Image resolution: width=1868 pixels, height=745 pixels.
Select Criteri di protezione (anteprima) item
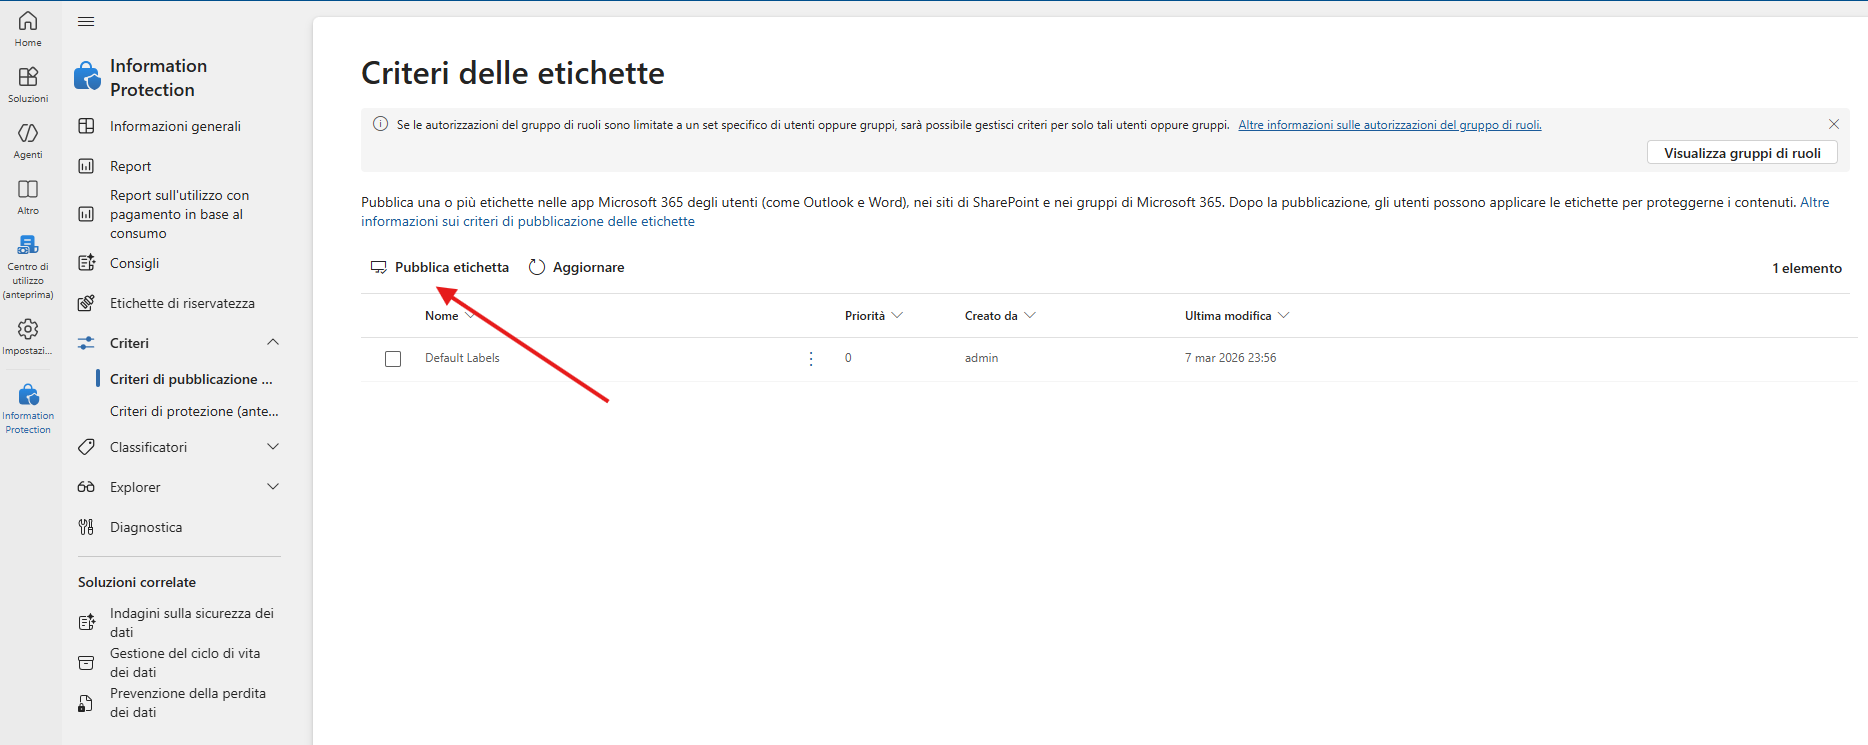(x=194, y=411)
